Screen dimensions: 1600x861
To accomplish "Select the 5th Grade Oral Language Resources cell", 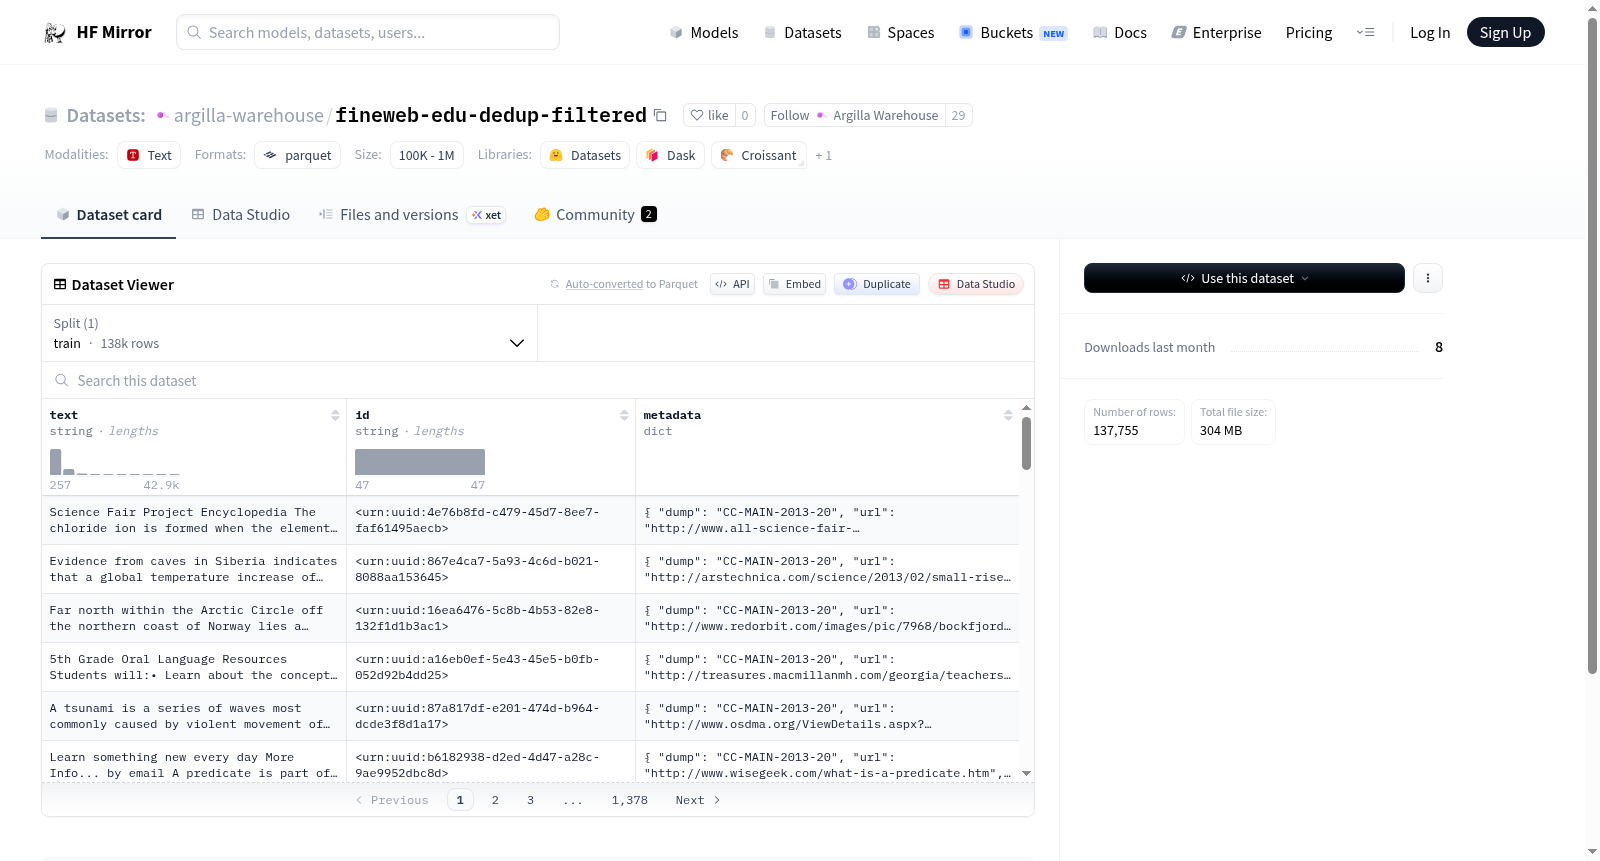I will tap(194, 667).
